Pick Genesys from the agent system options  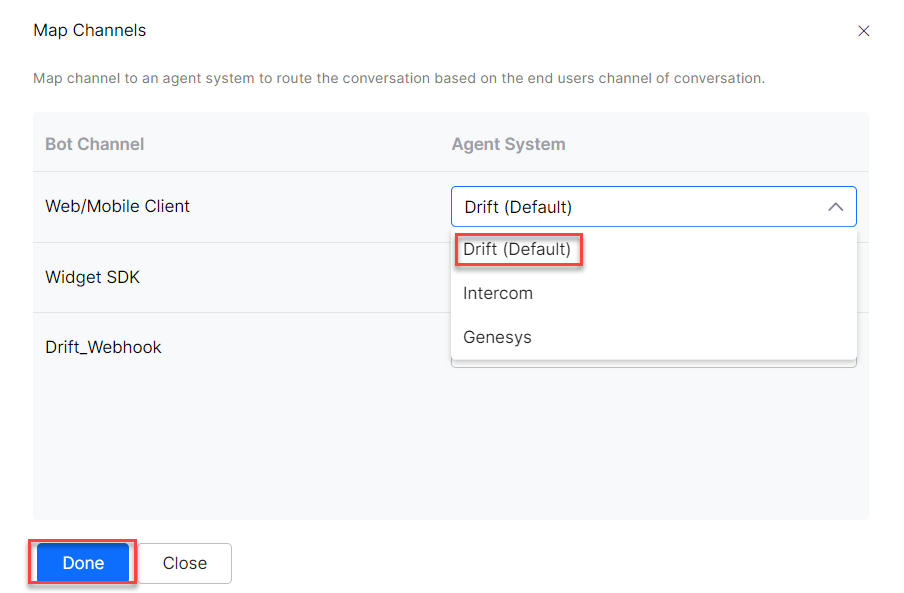(497, 337)
